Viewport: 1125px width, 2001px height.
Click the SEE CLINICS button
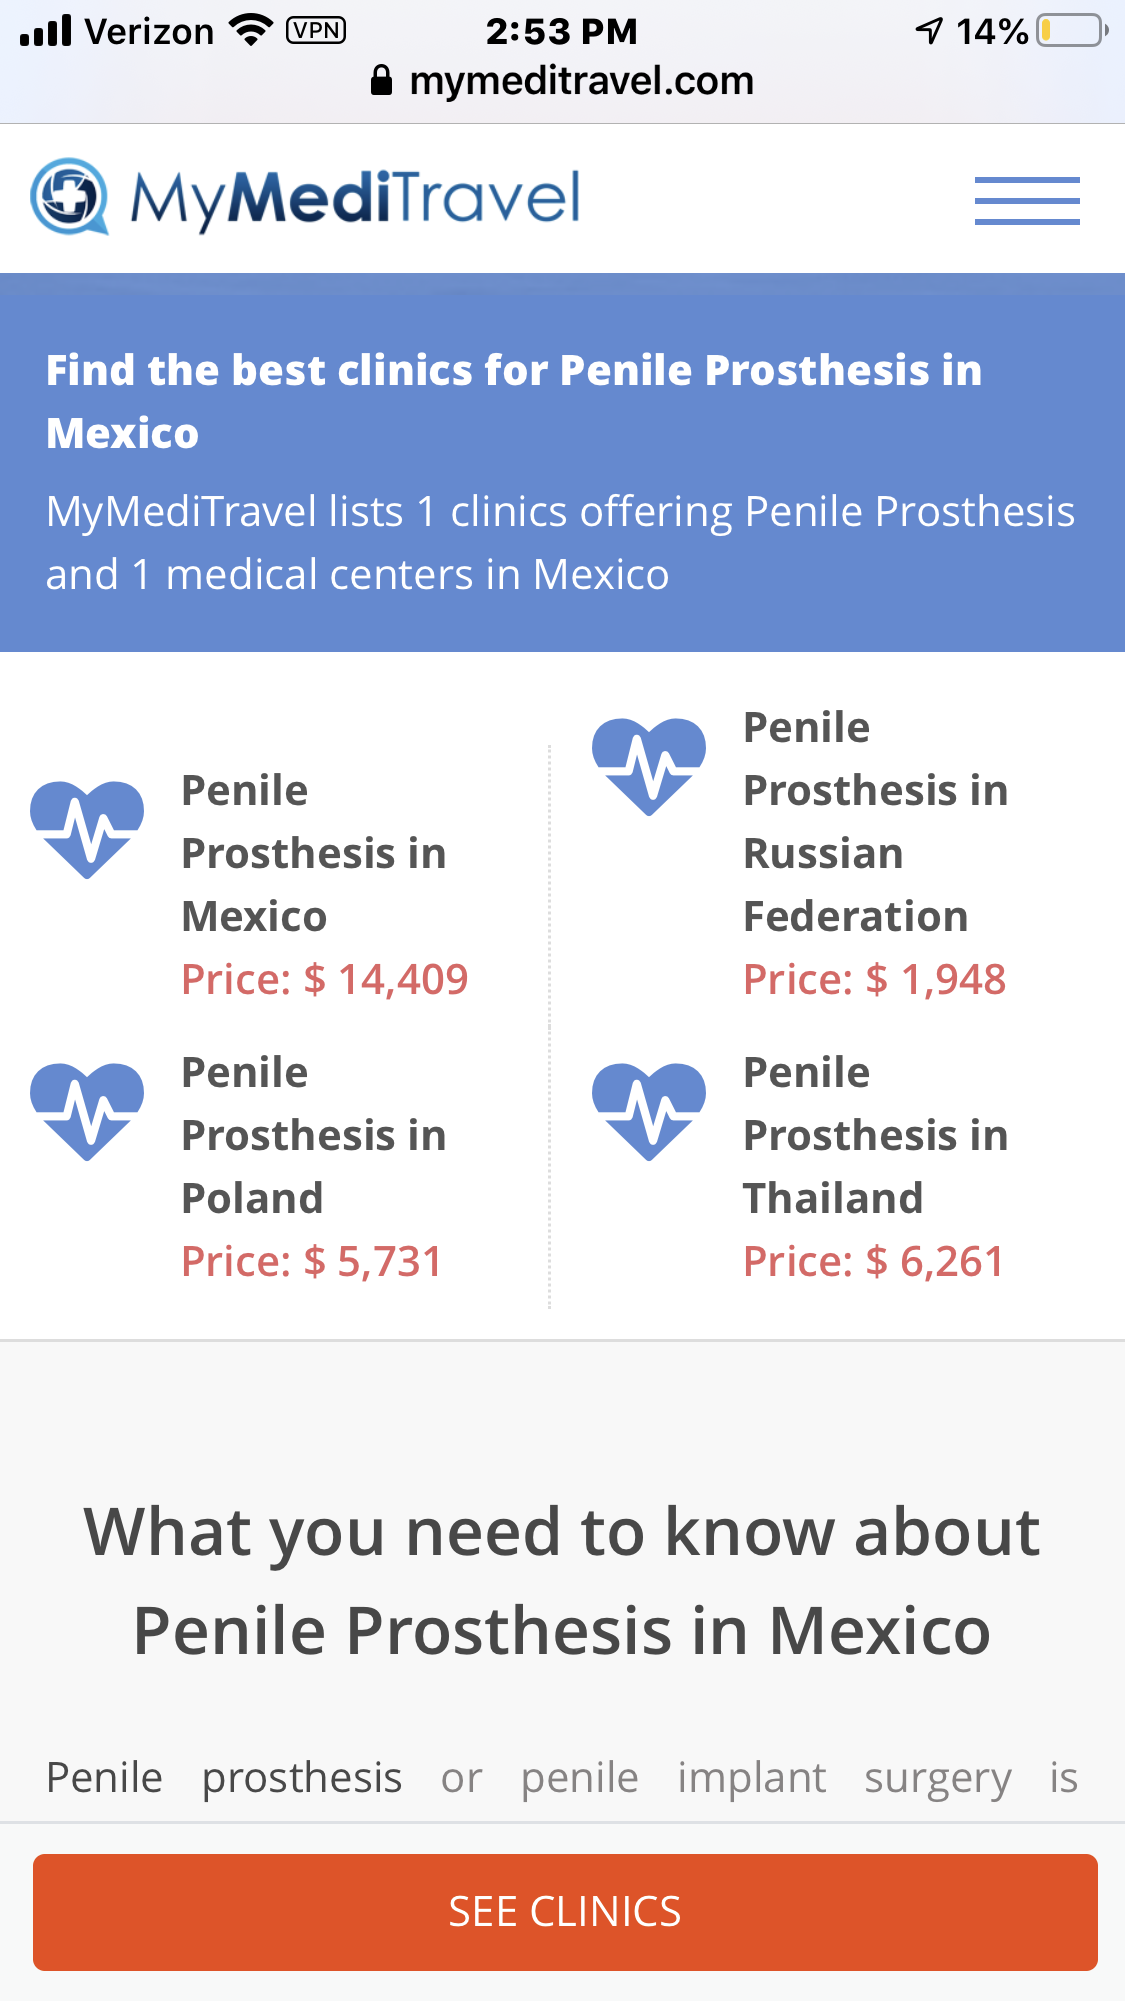tap(565, 1912)
